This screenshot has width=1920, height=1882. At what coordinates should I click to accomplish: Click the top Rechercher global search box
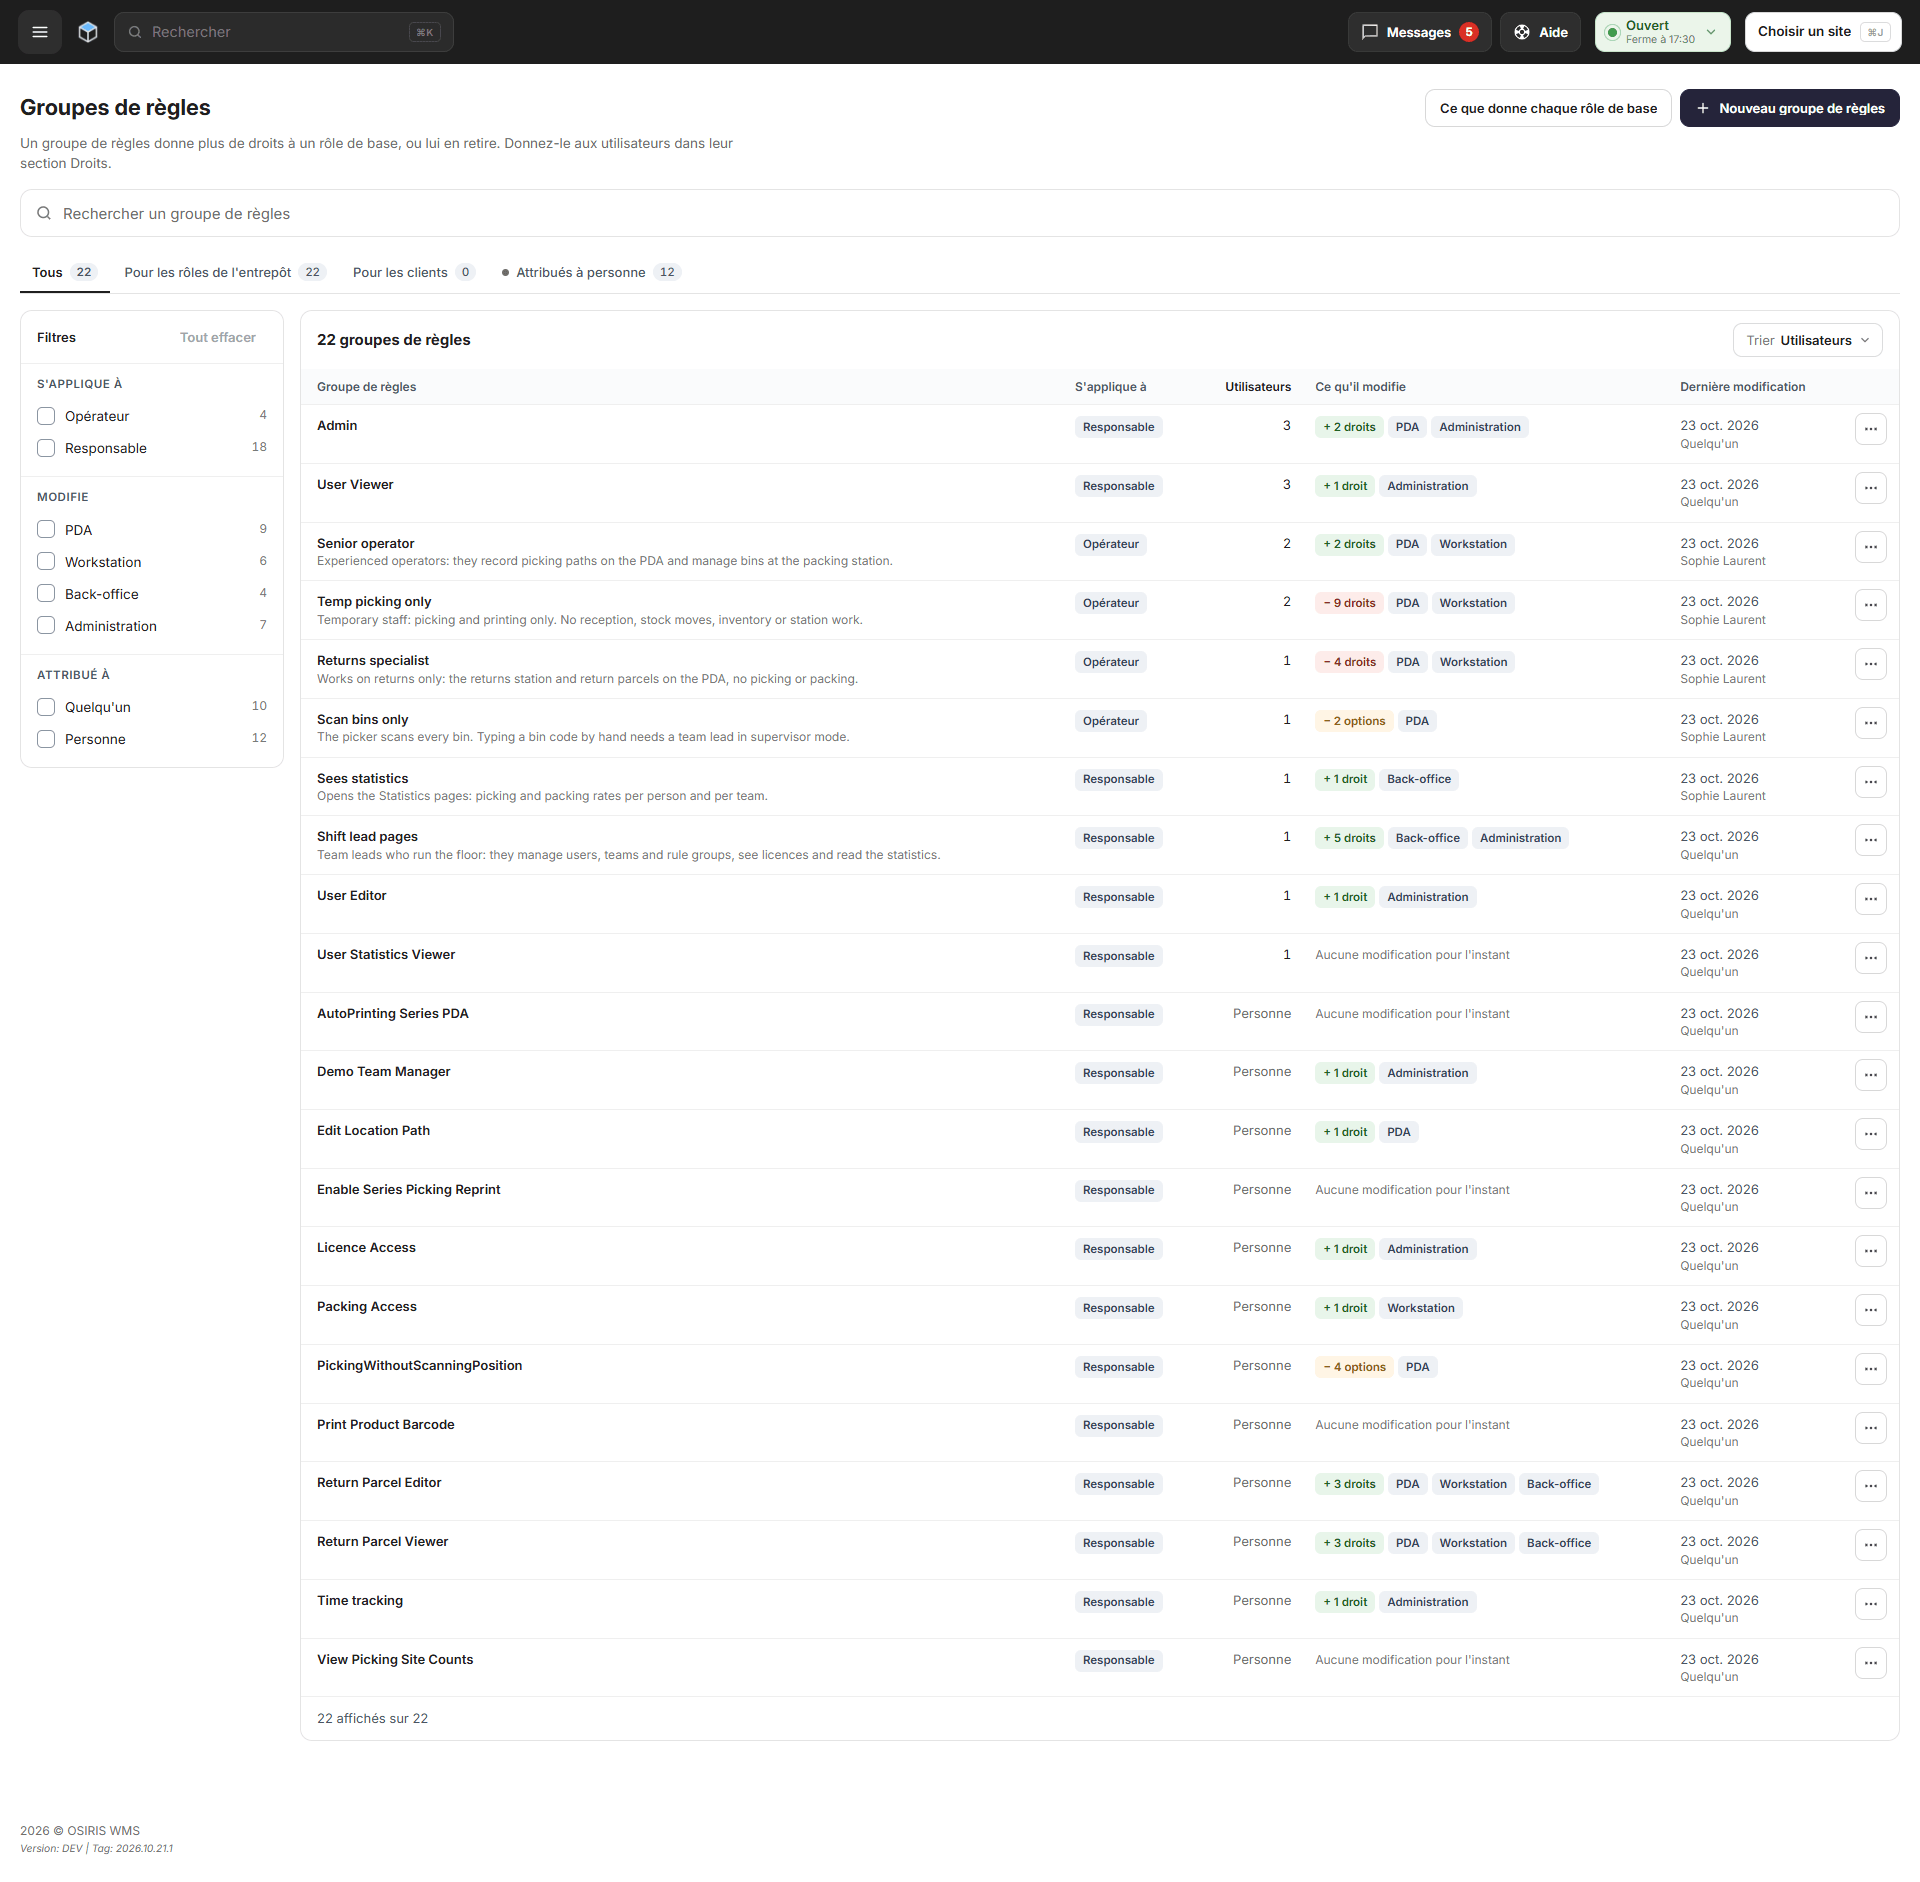[284, 32]
